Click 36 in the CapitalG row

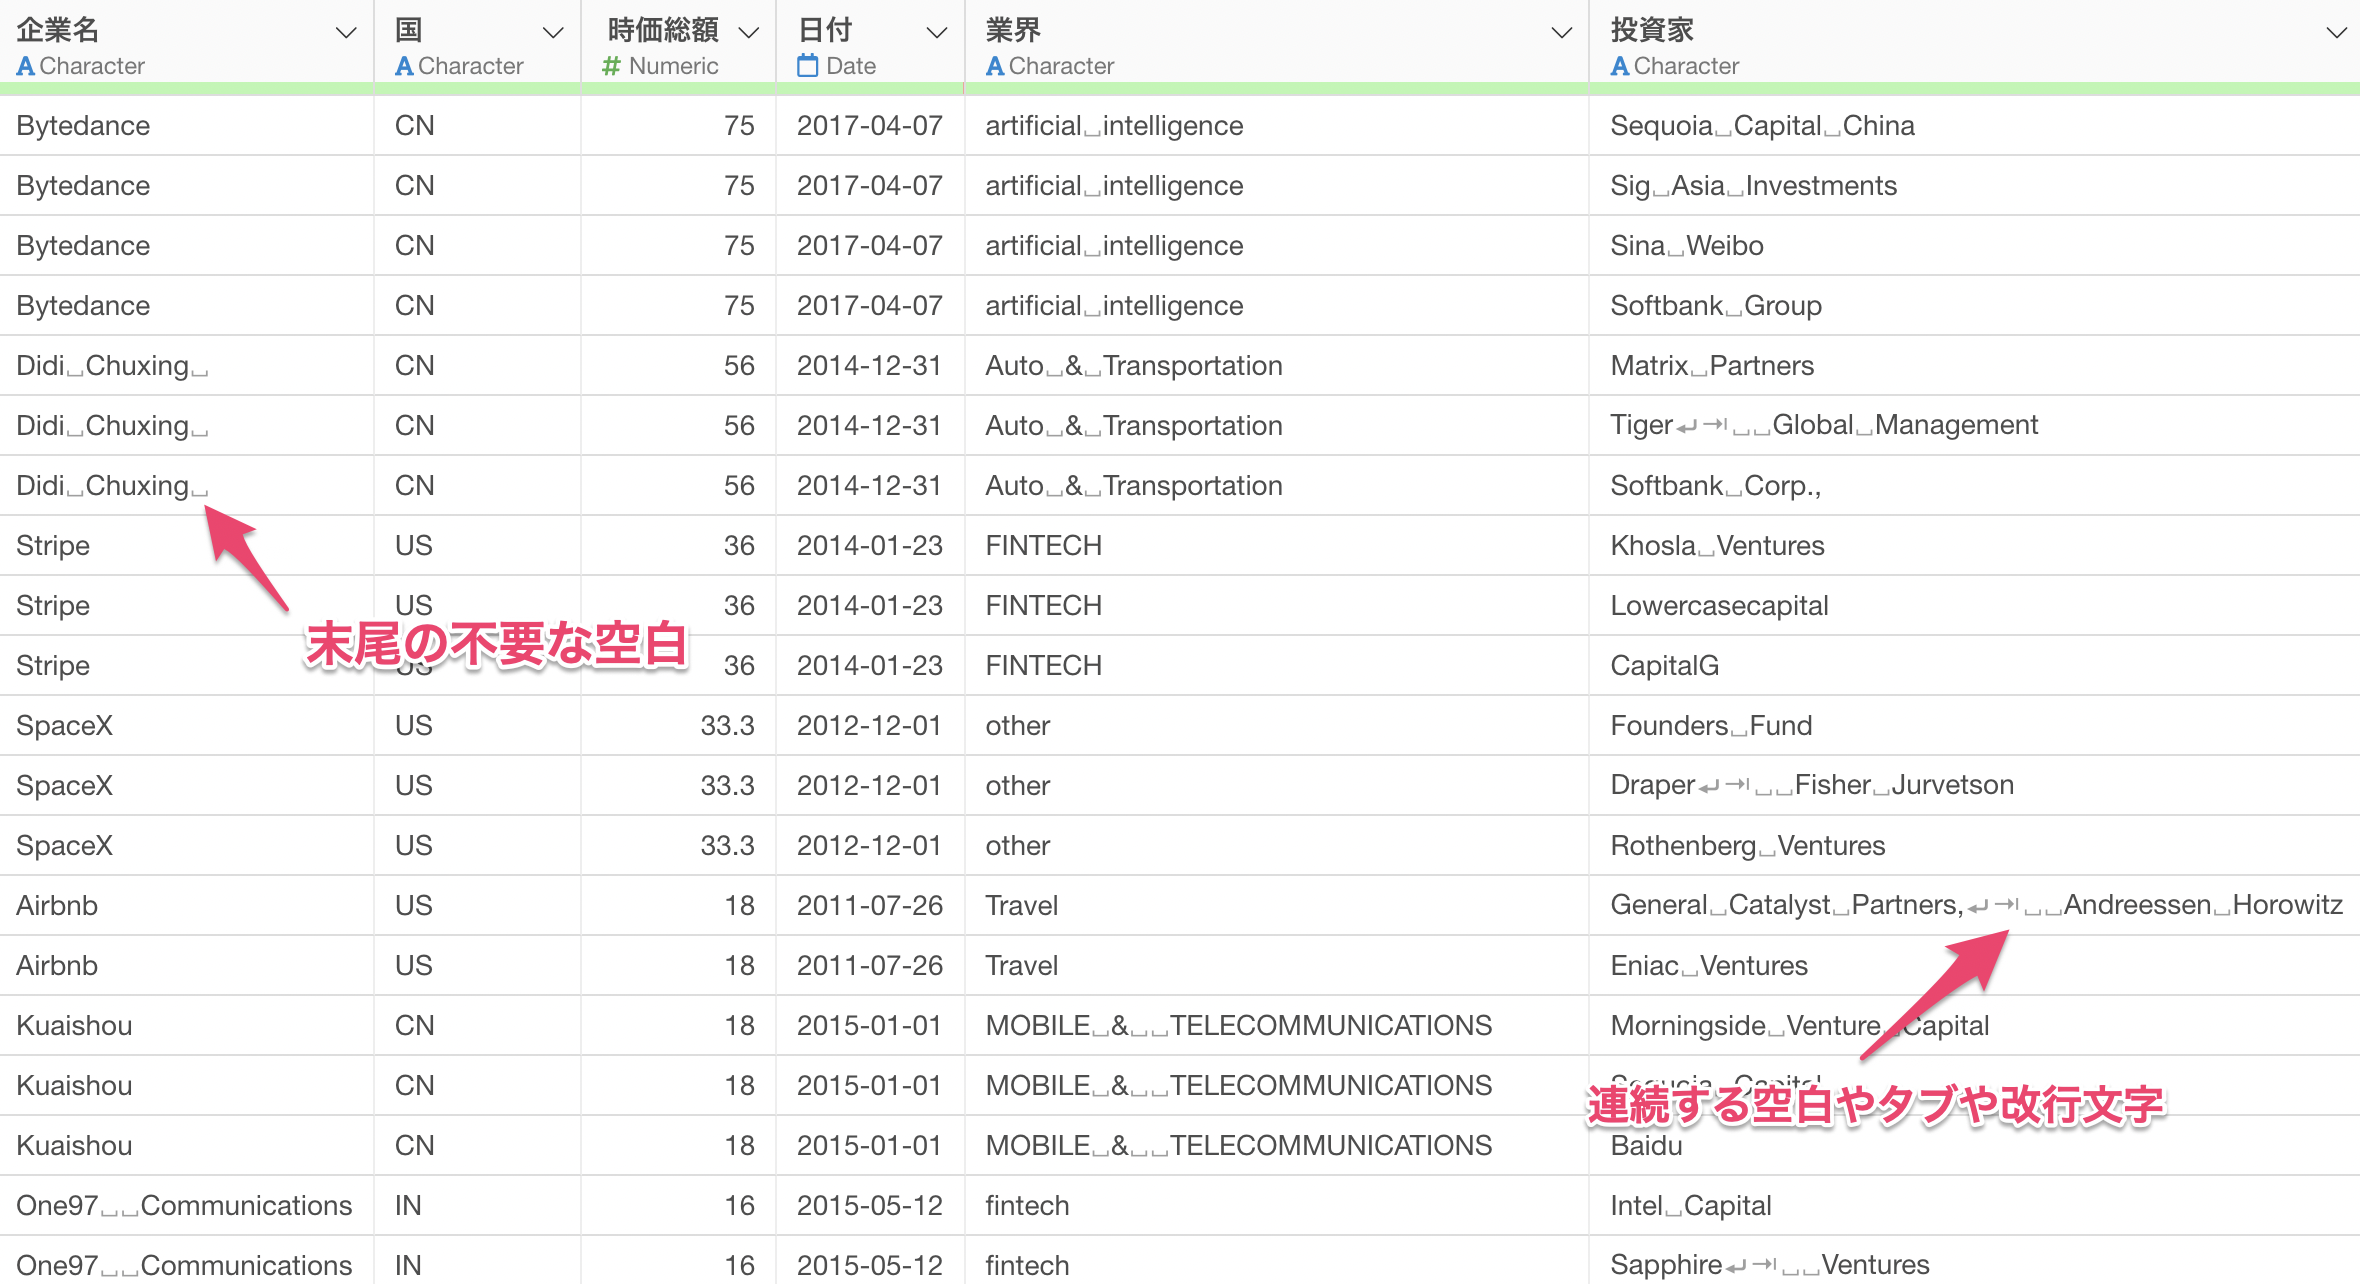(739, 665)
